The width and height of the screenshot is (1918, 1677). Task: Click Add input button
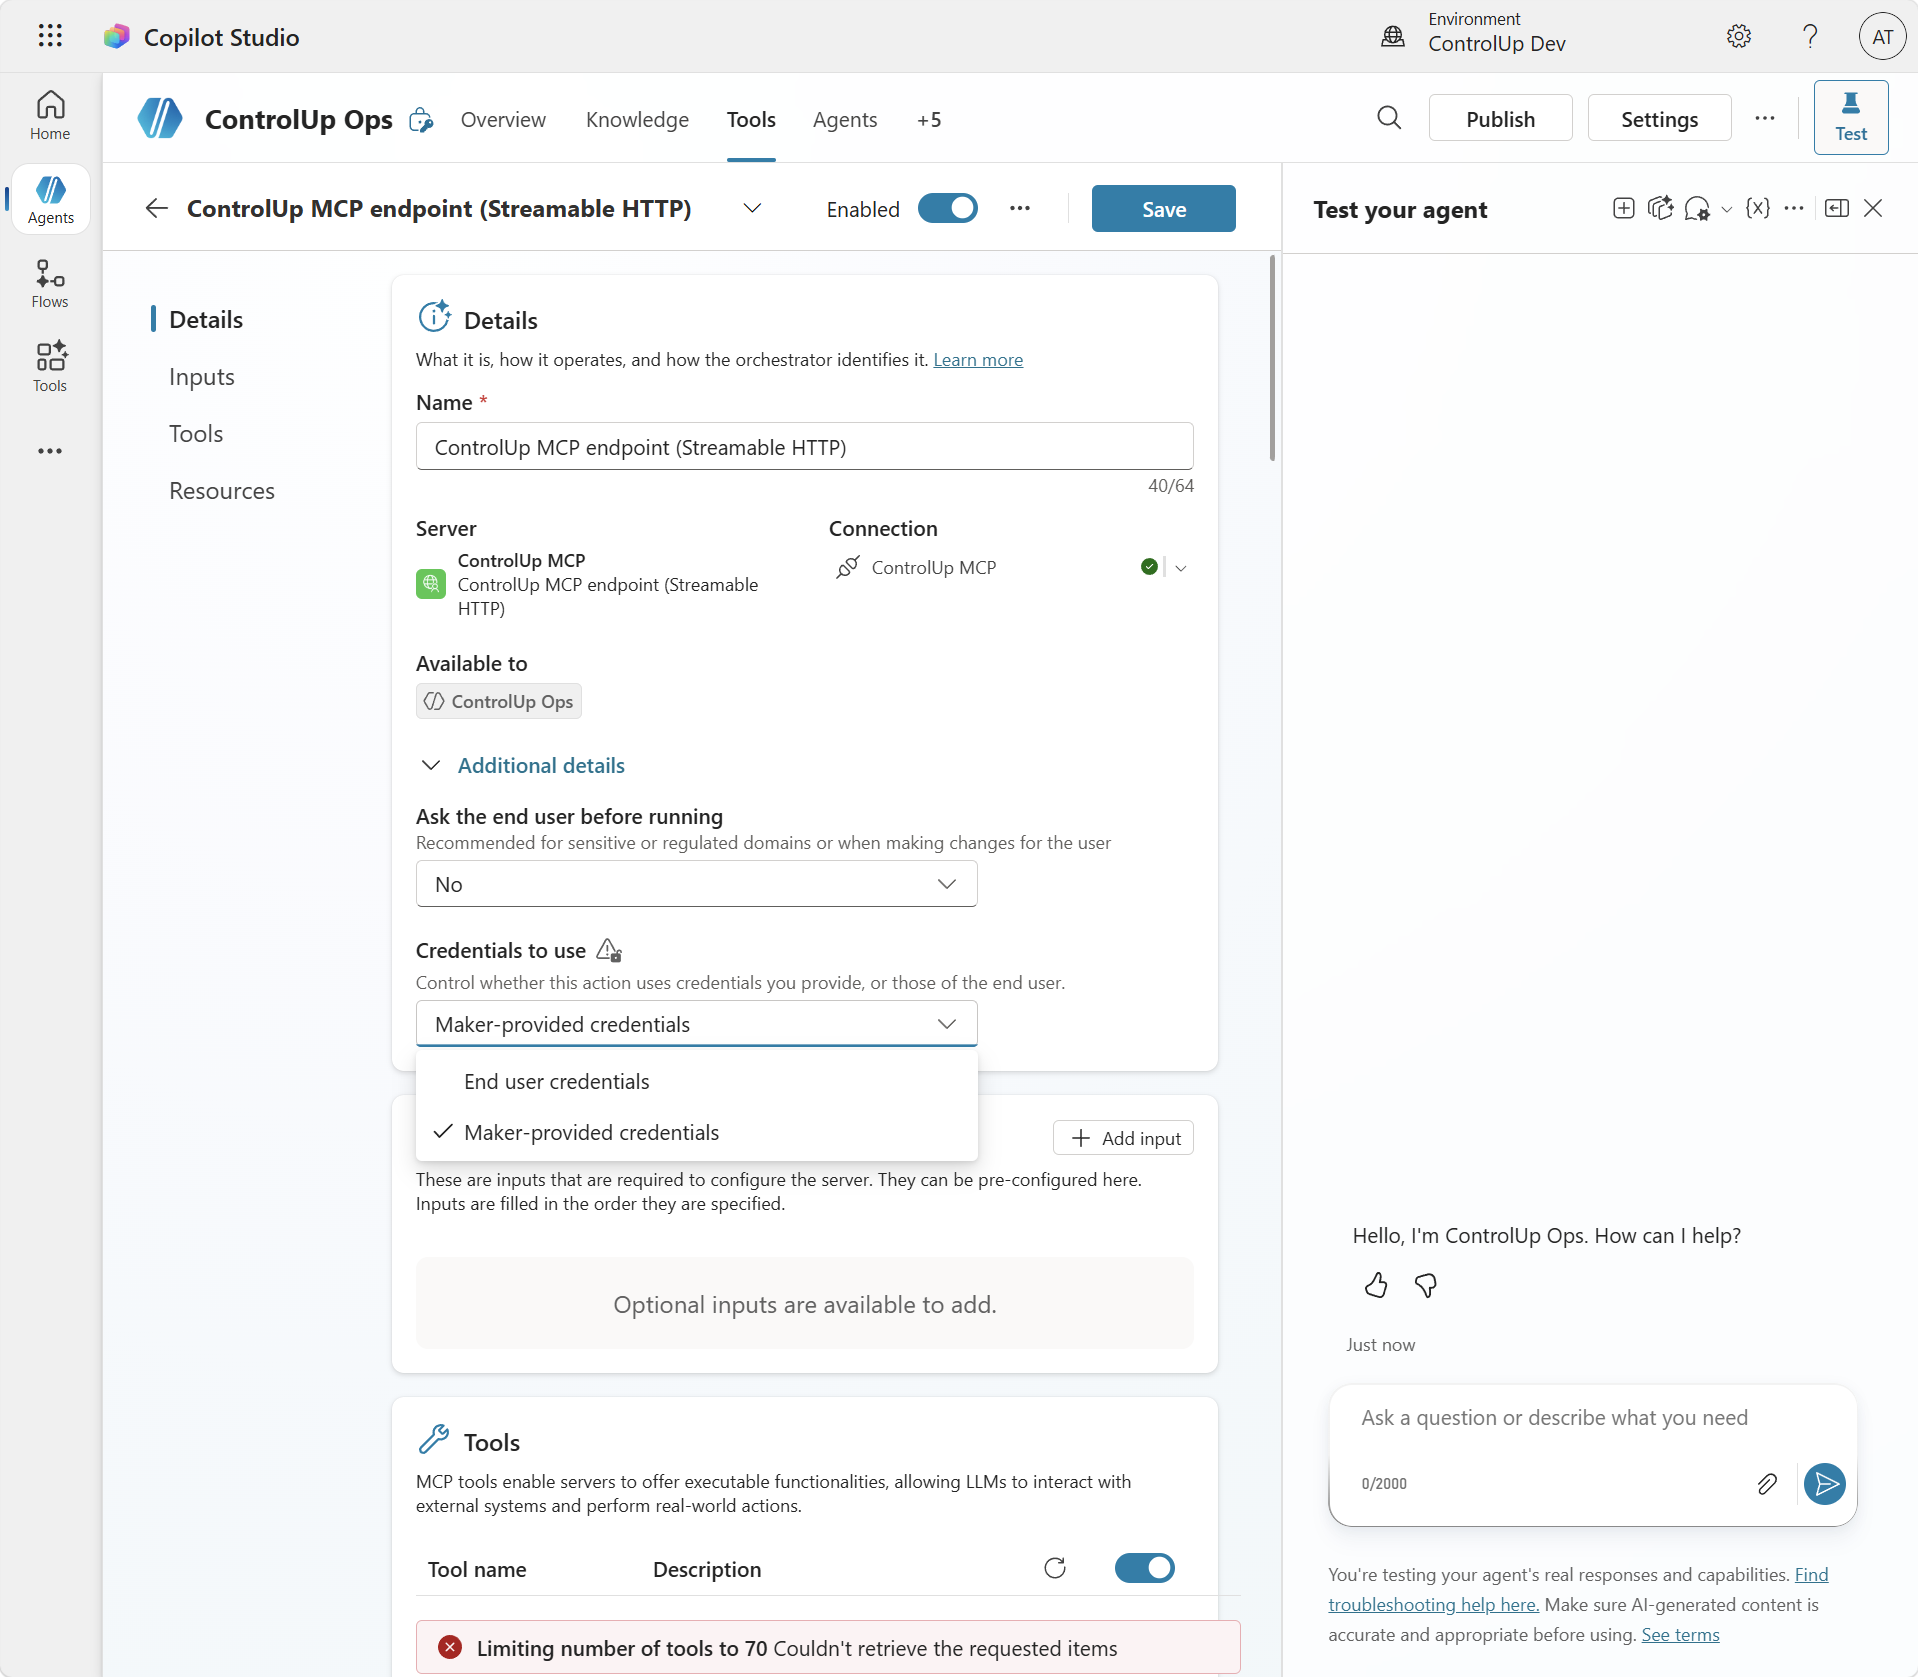[x=1123, y=1138]
